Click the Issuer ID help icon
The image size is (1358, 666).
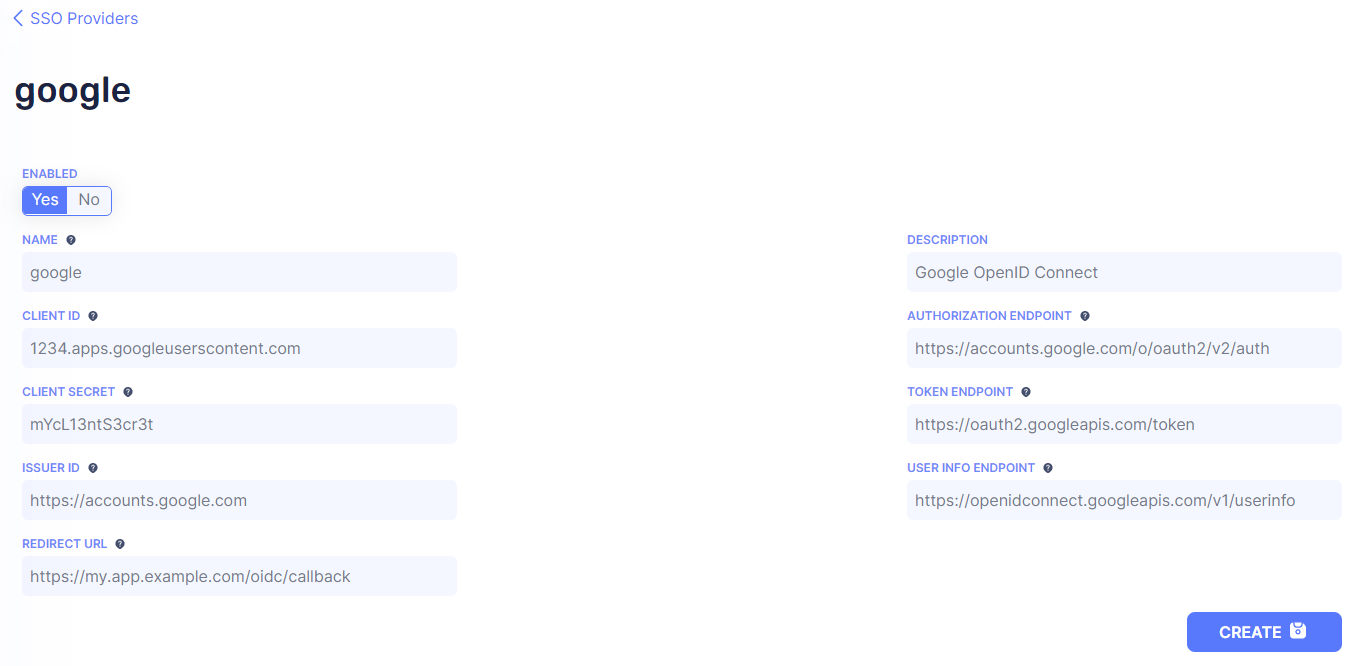93,468
